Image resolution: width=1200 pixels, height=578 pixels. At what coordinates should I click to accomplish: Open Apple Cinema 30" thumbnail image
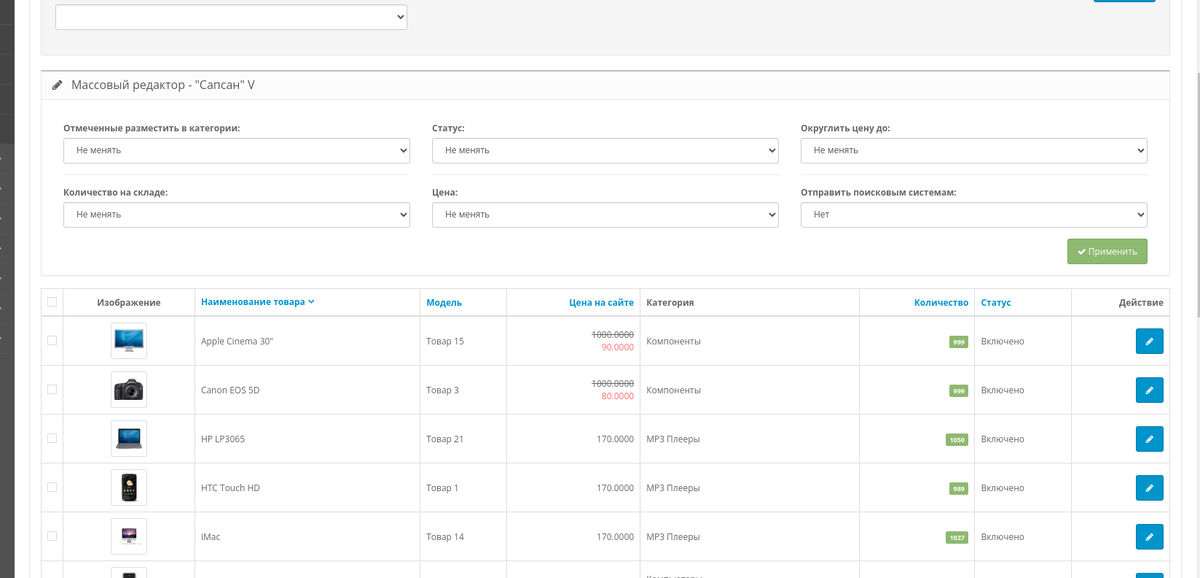[x=129, y=341]
